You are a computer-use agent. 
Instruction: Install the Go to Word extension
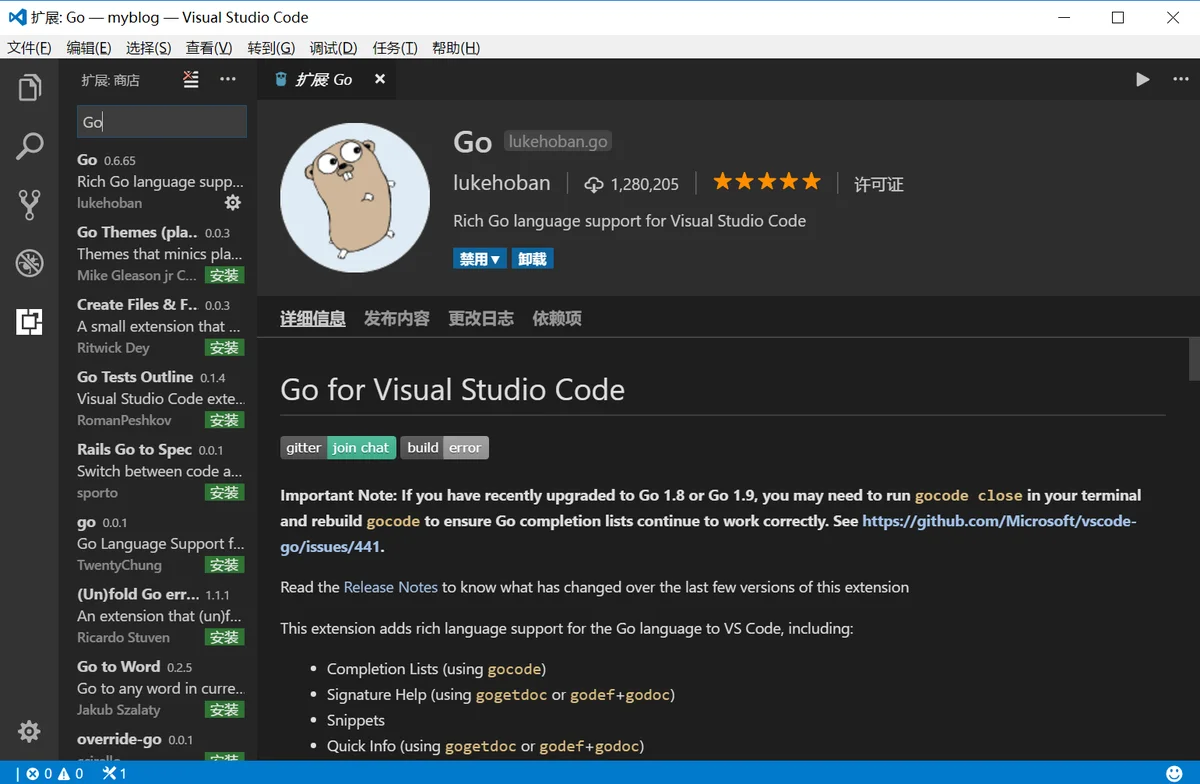tap(225, 709)
